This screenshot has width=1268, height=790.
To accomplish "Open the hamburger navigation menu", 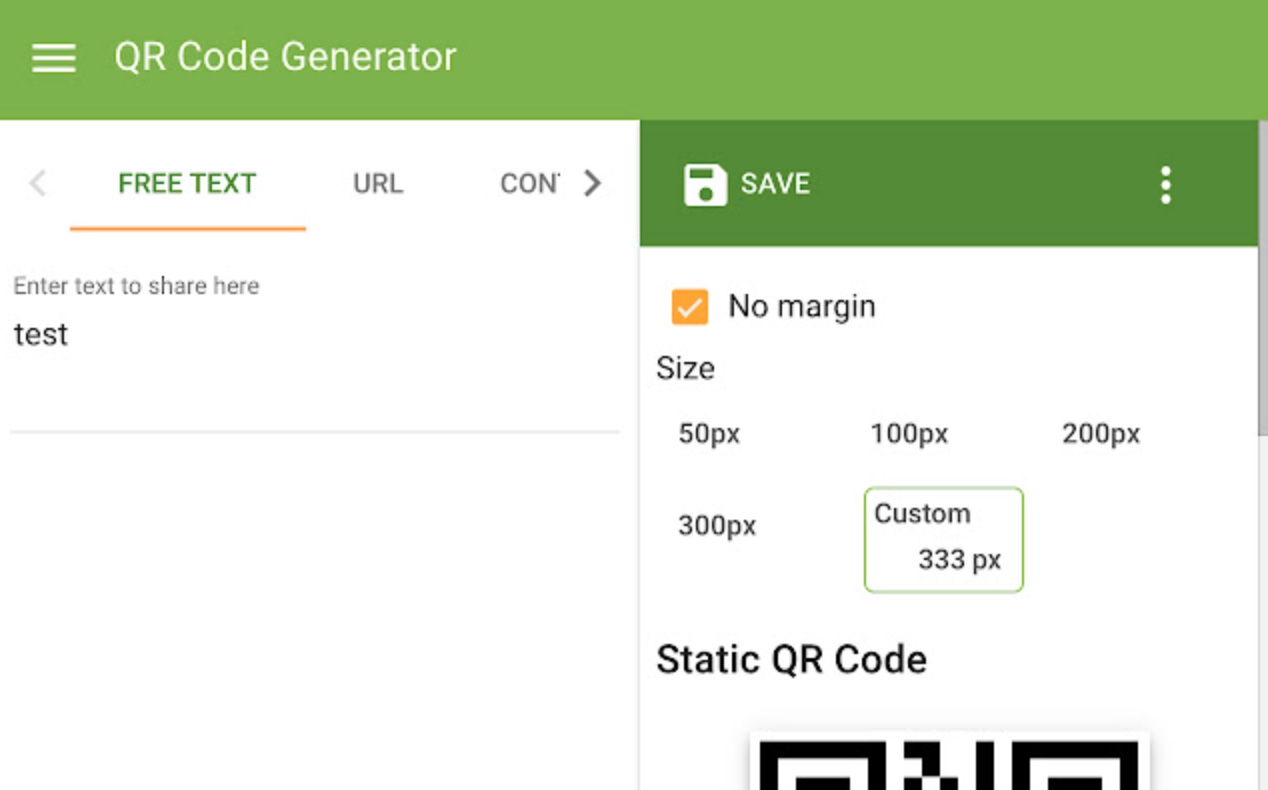I will tap(54, 58).
